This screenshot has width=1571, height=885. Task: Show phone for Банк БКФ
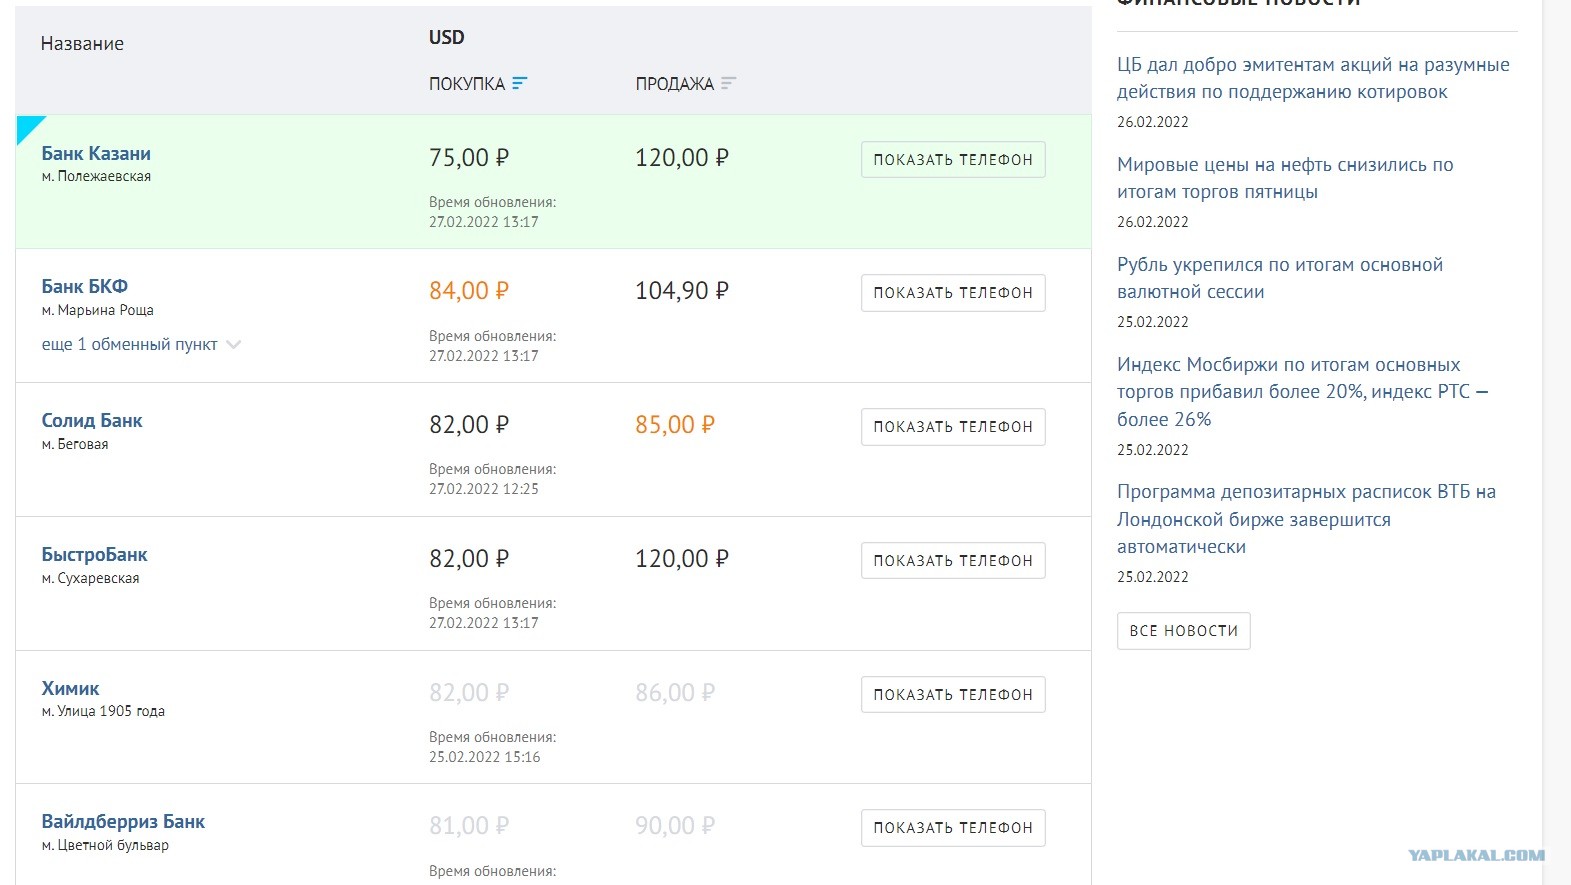(x=953, y=293)
